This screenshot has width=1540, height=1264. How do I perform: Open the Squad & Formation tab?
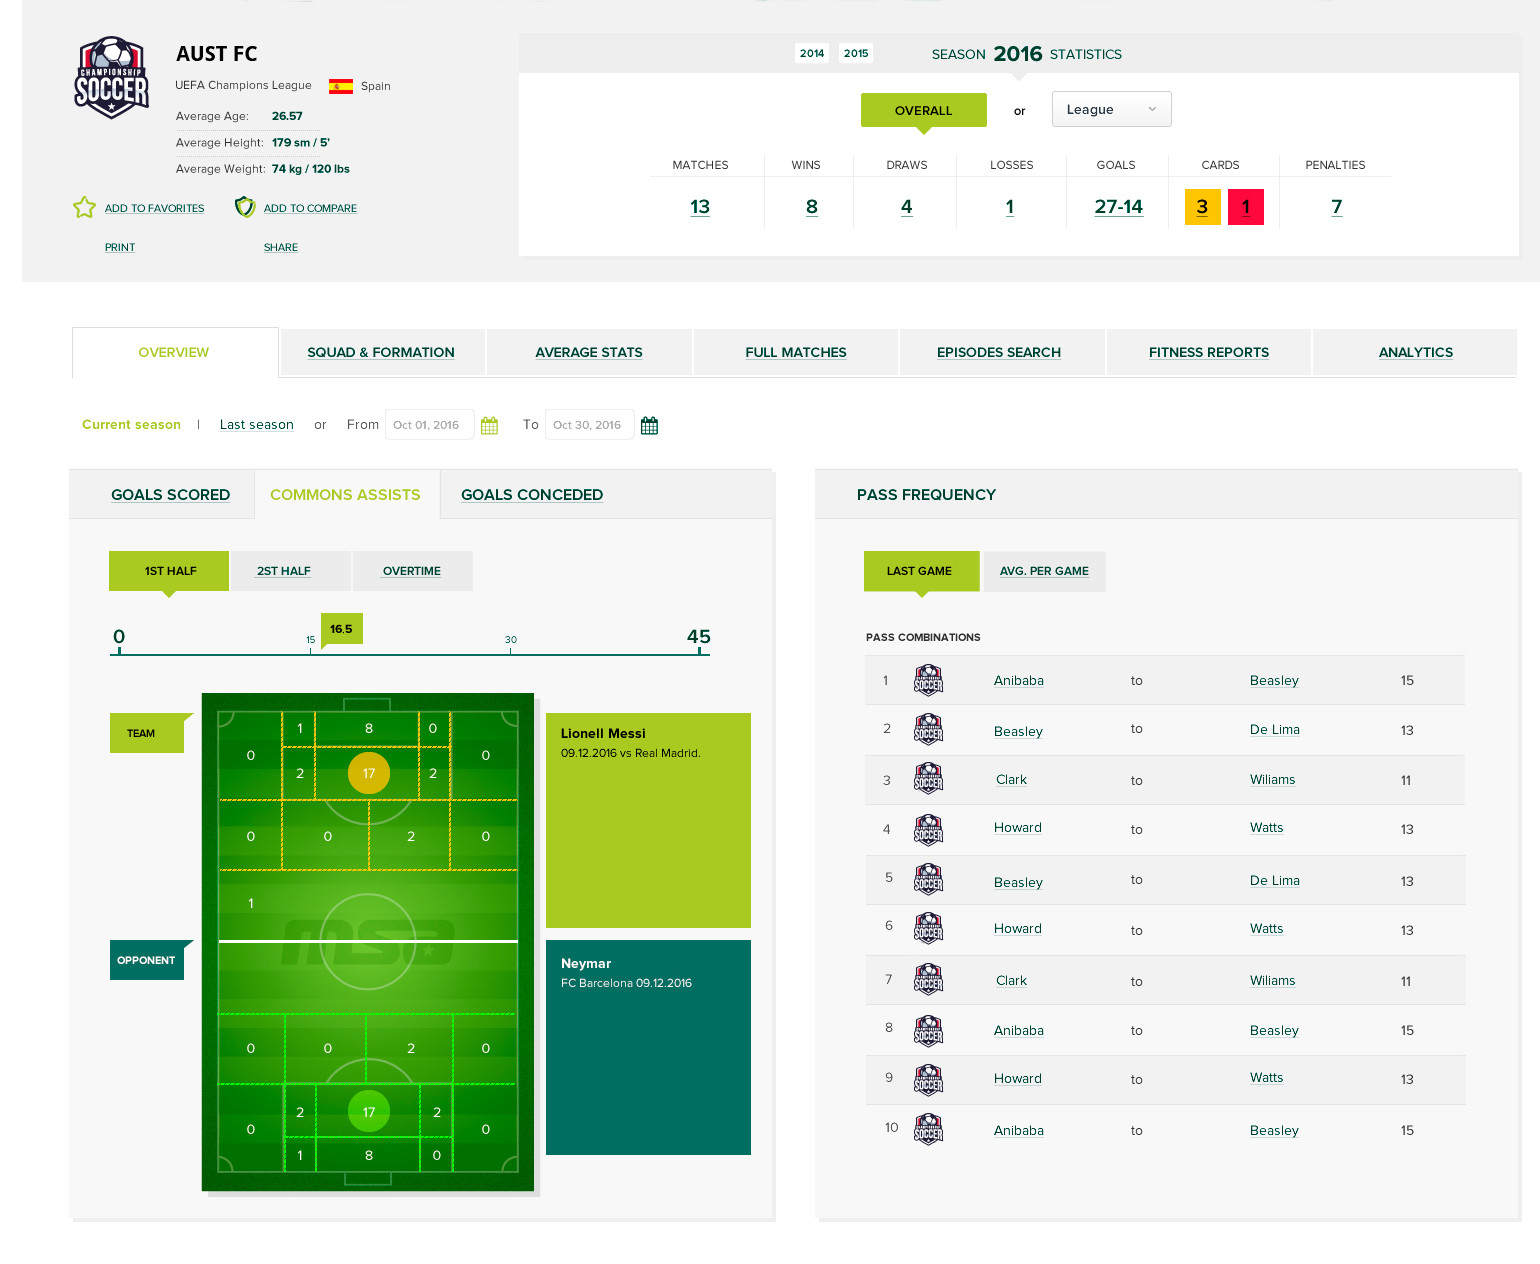(x=381, y=352)
